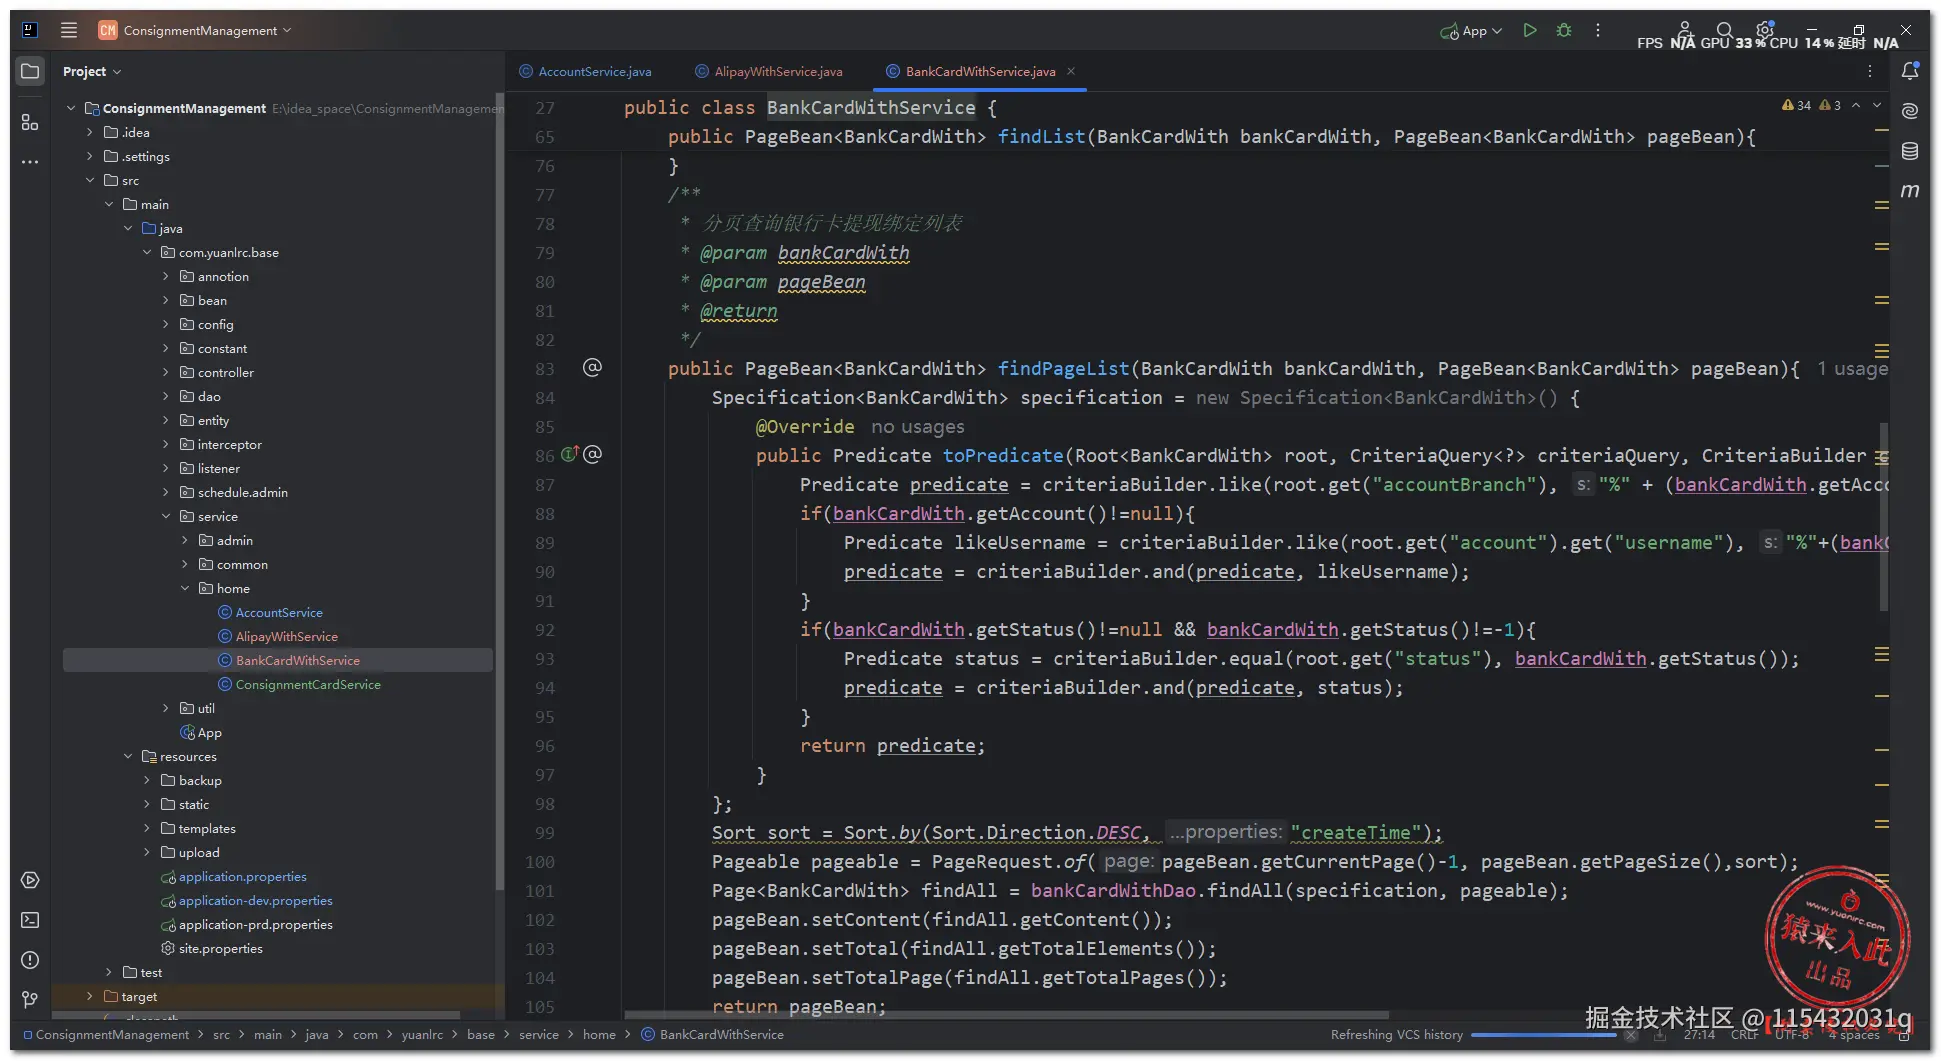Click 'home' in breadcrumb bar
Screen dimensions: 1941x1061
click(600, 1035)
